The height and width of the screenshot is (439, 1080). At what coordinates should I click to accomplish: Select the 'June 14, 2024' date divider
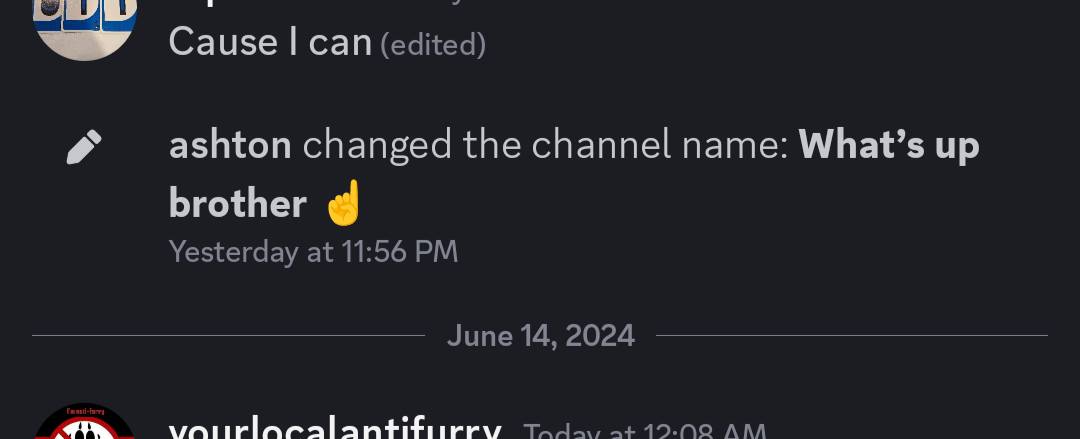(x=540, y=335)
